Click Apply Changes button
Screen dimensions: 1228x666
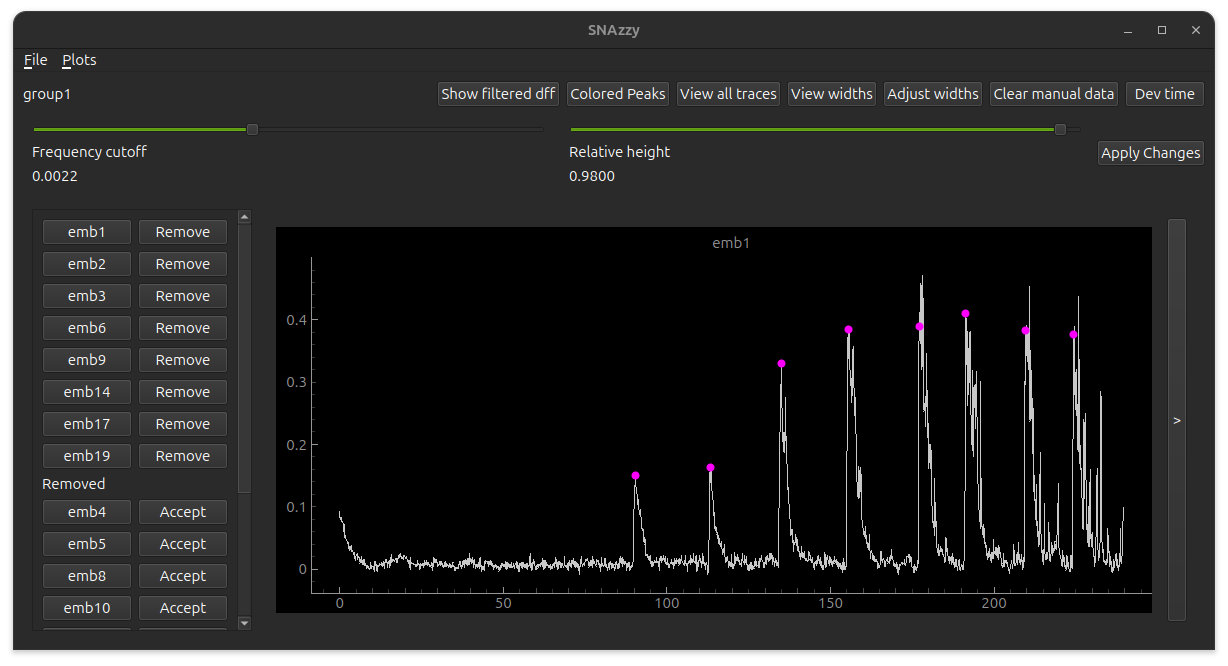[x=1150, y=153]
